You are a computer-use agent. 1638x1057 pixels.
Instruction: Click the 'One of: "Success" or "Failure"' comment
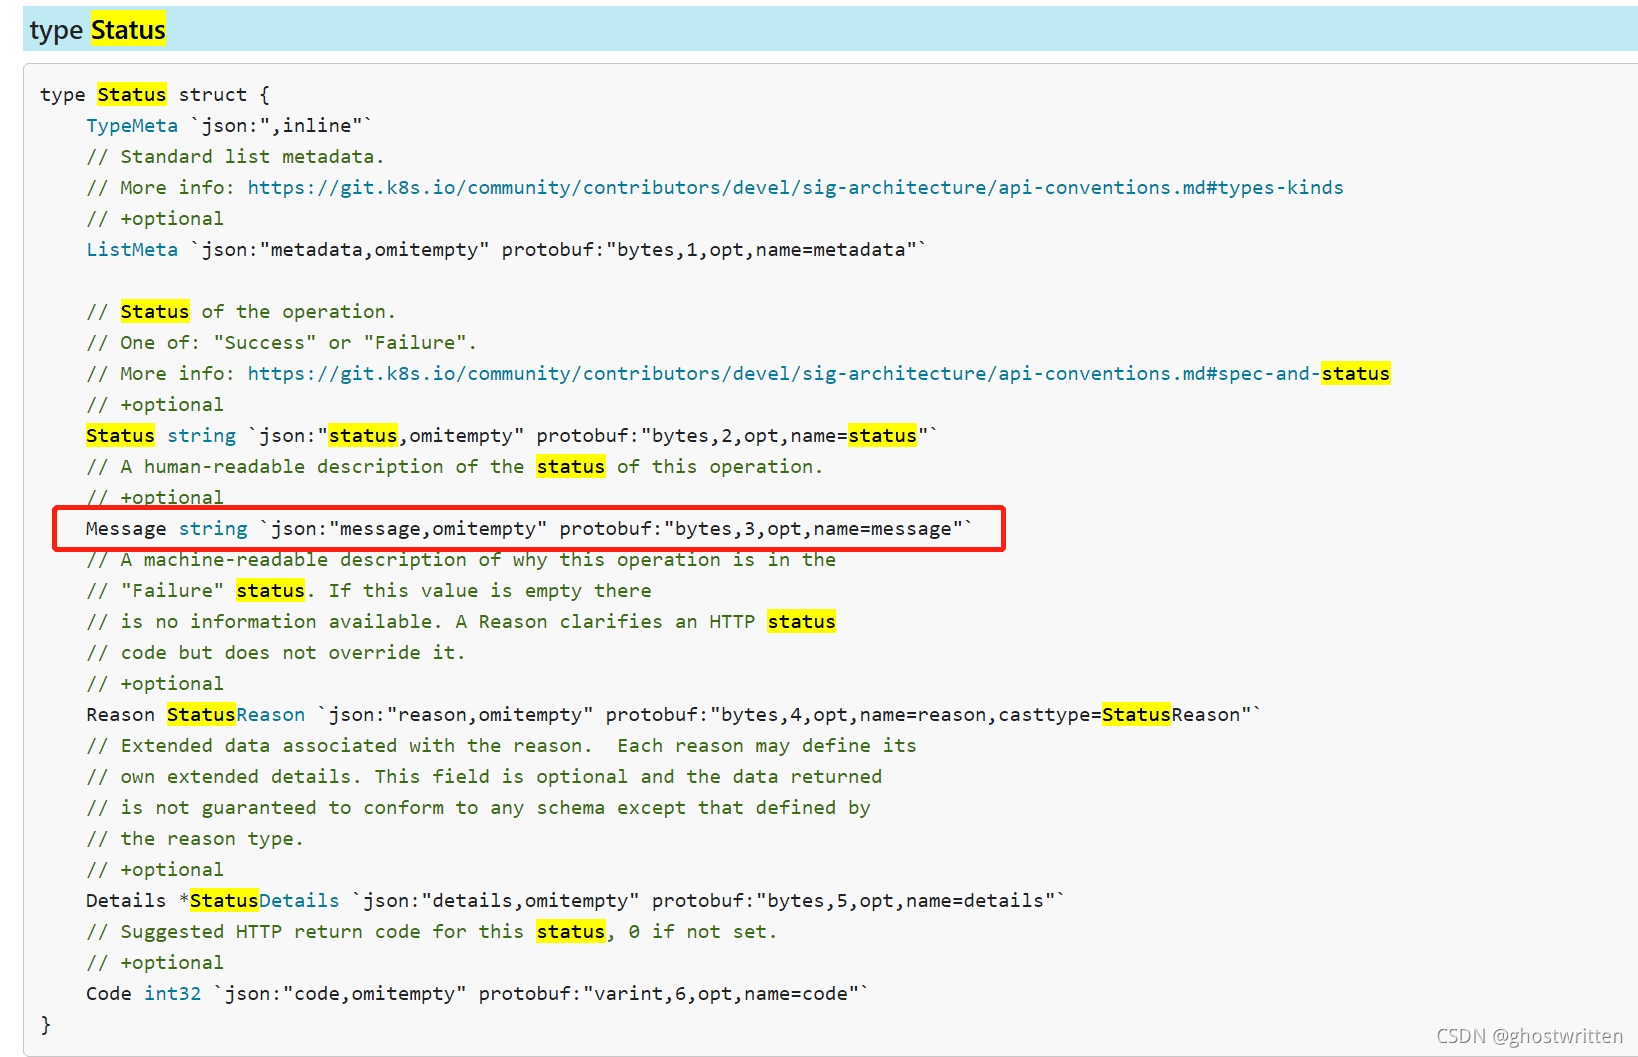coord(281,342)
